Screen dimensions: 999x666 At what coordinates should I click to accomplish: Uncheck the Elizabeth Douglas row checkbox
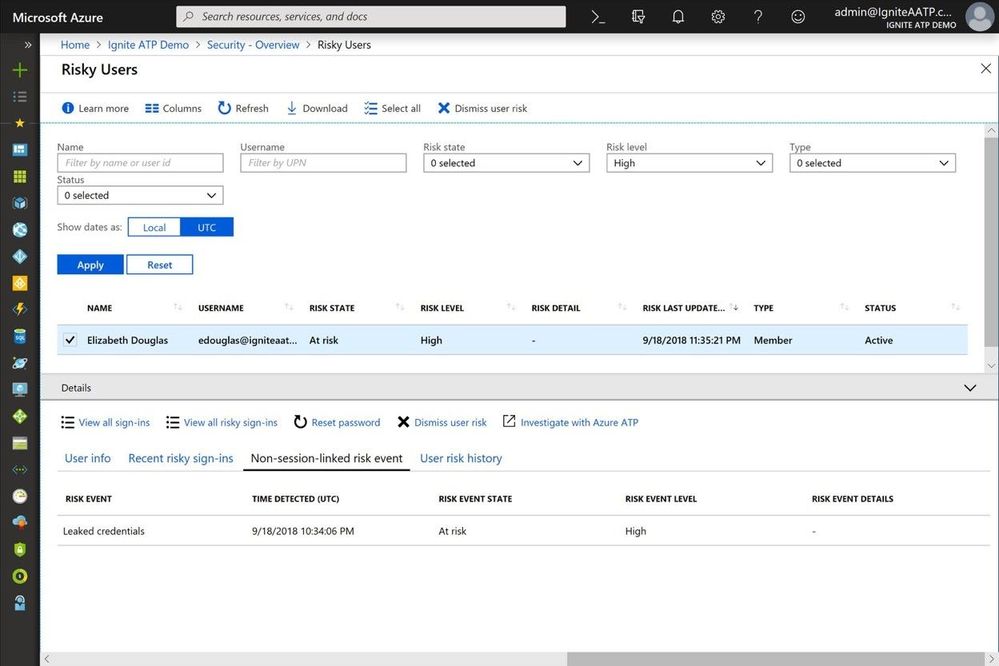tap(70, 340)
